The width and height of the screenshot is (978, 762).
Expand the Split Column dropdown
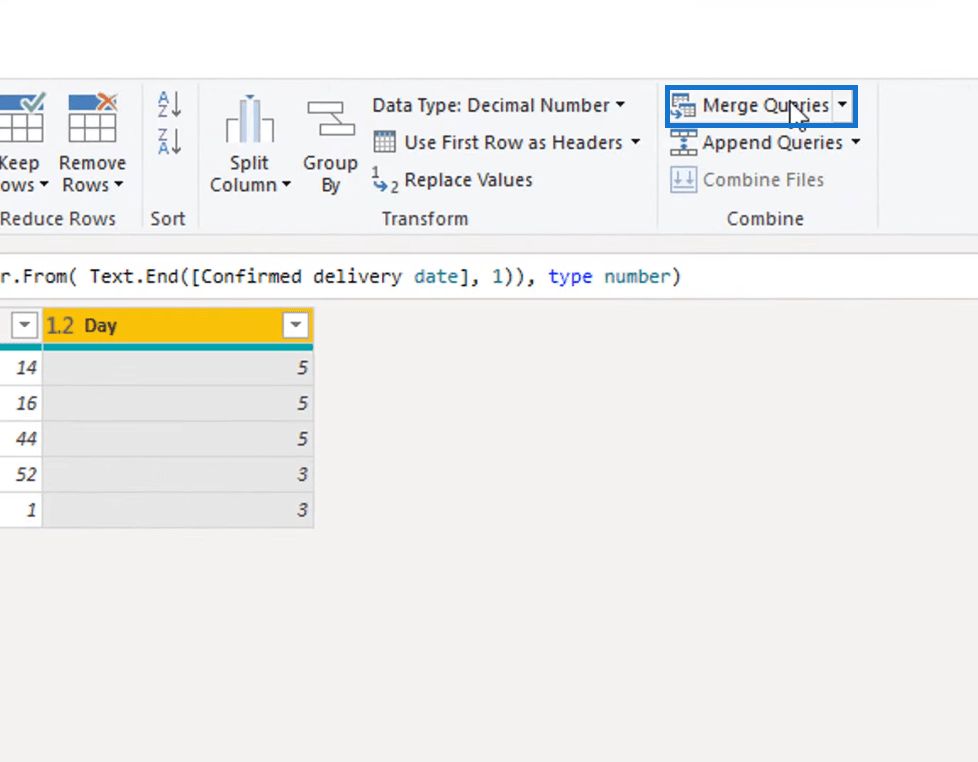point(286,185)
